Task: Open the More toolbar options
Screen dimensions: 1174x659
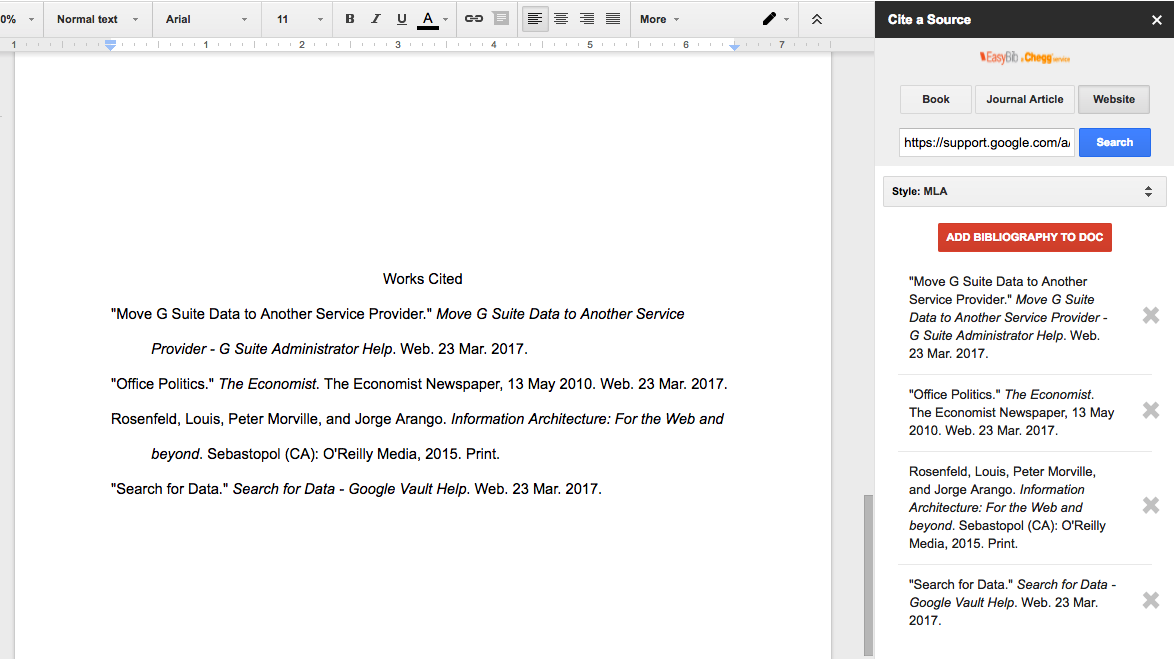Action: pos(659,19)
